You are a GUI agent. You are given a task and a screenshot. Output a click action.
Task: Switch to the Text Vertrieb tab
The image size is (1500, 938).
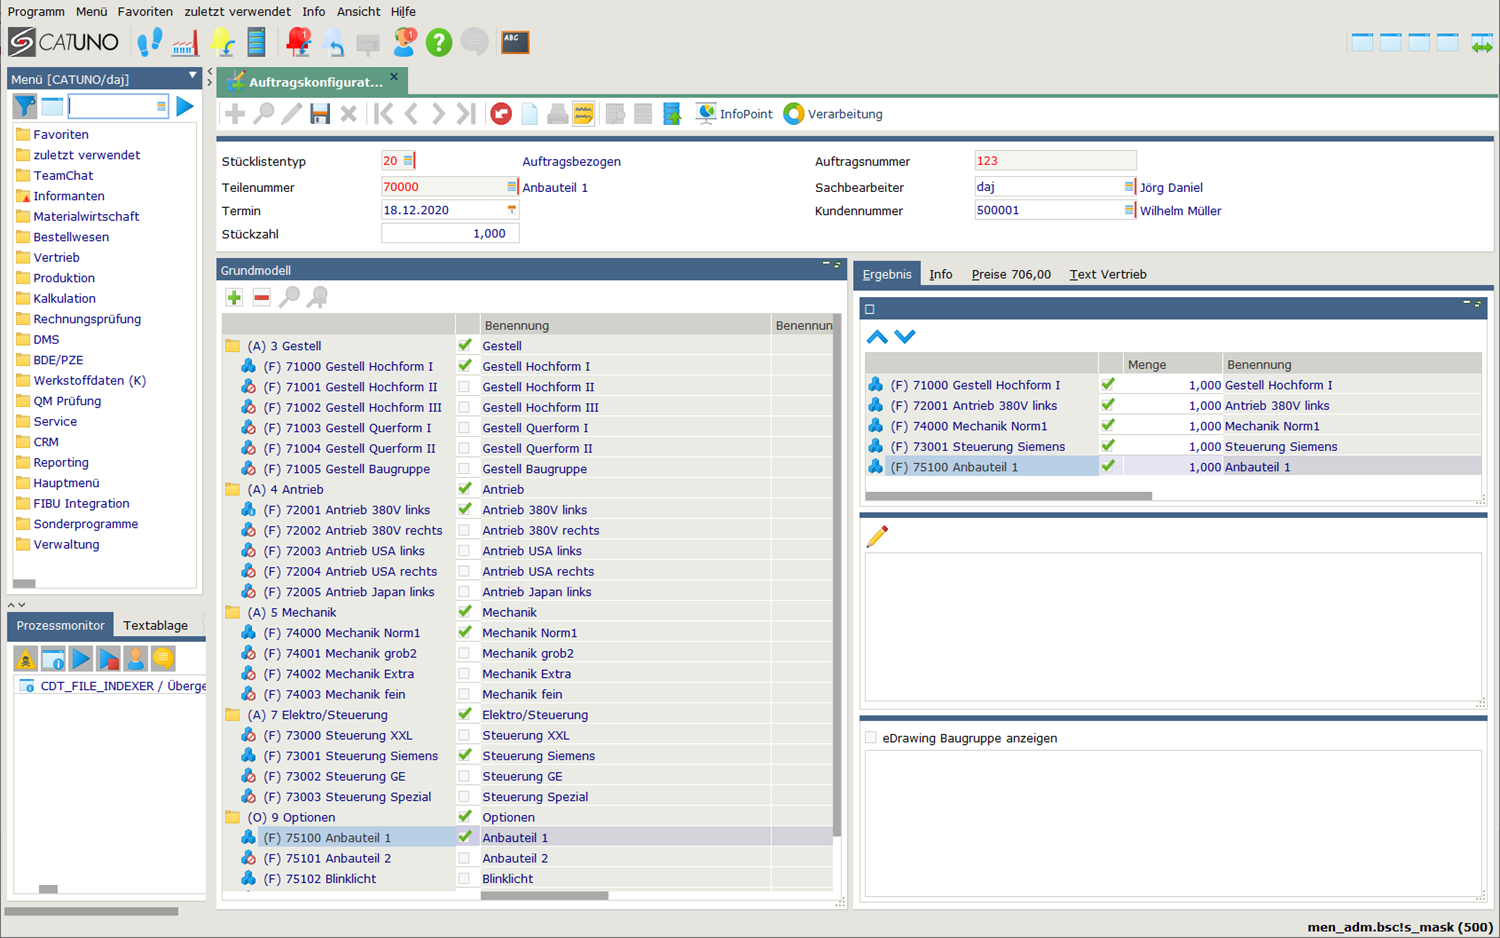1107,274
